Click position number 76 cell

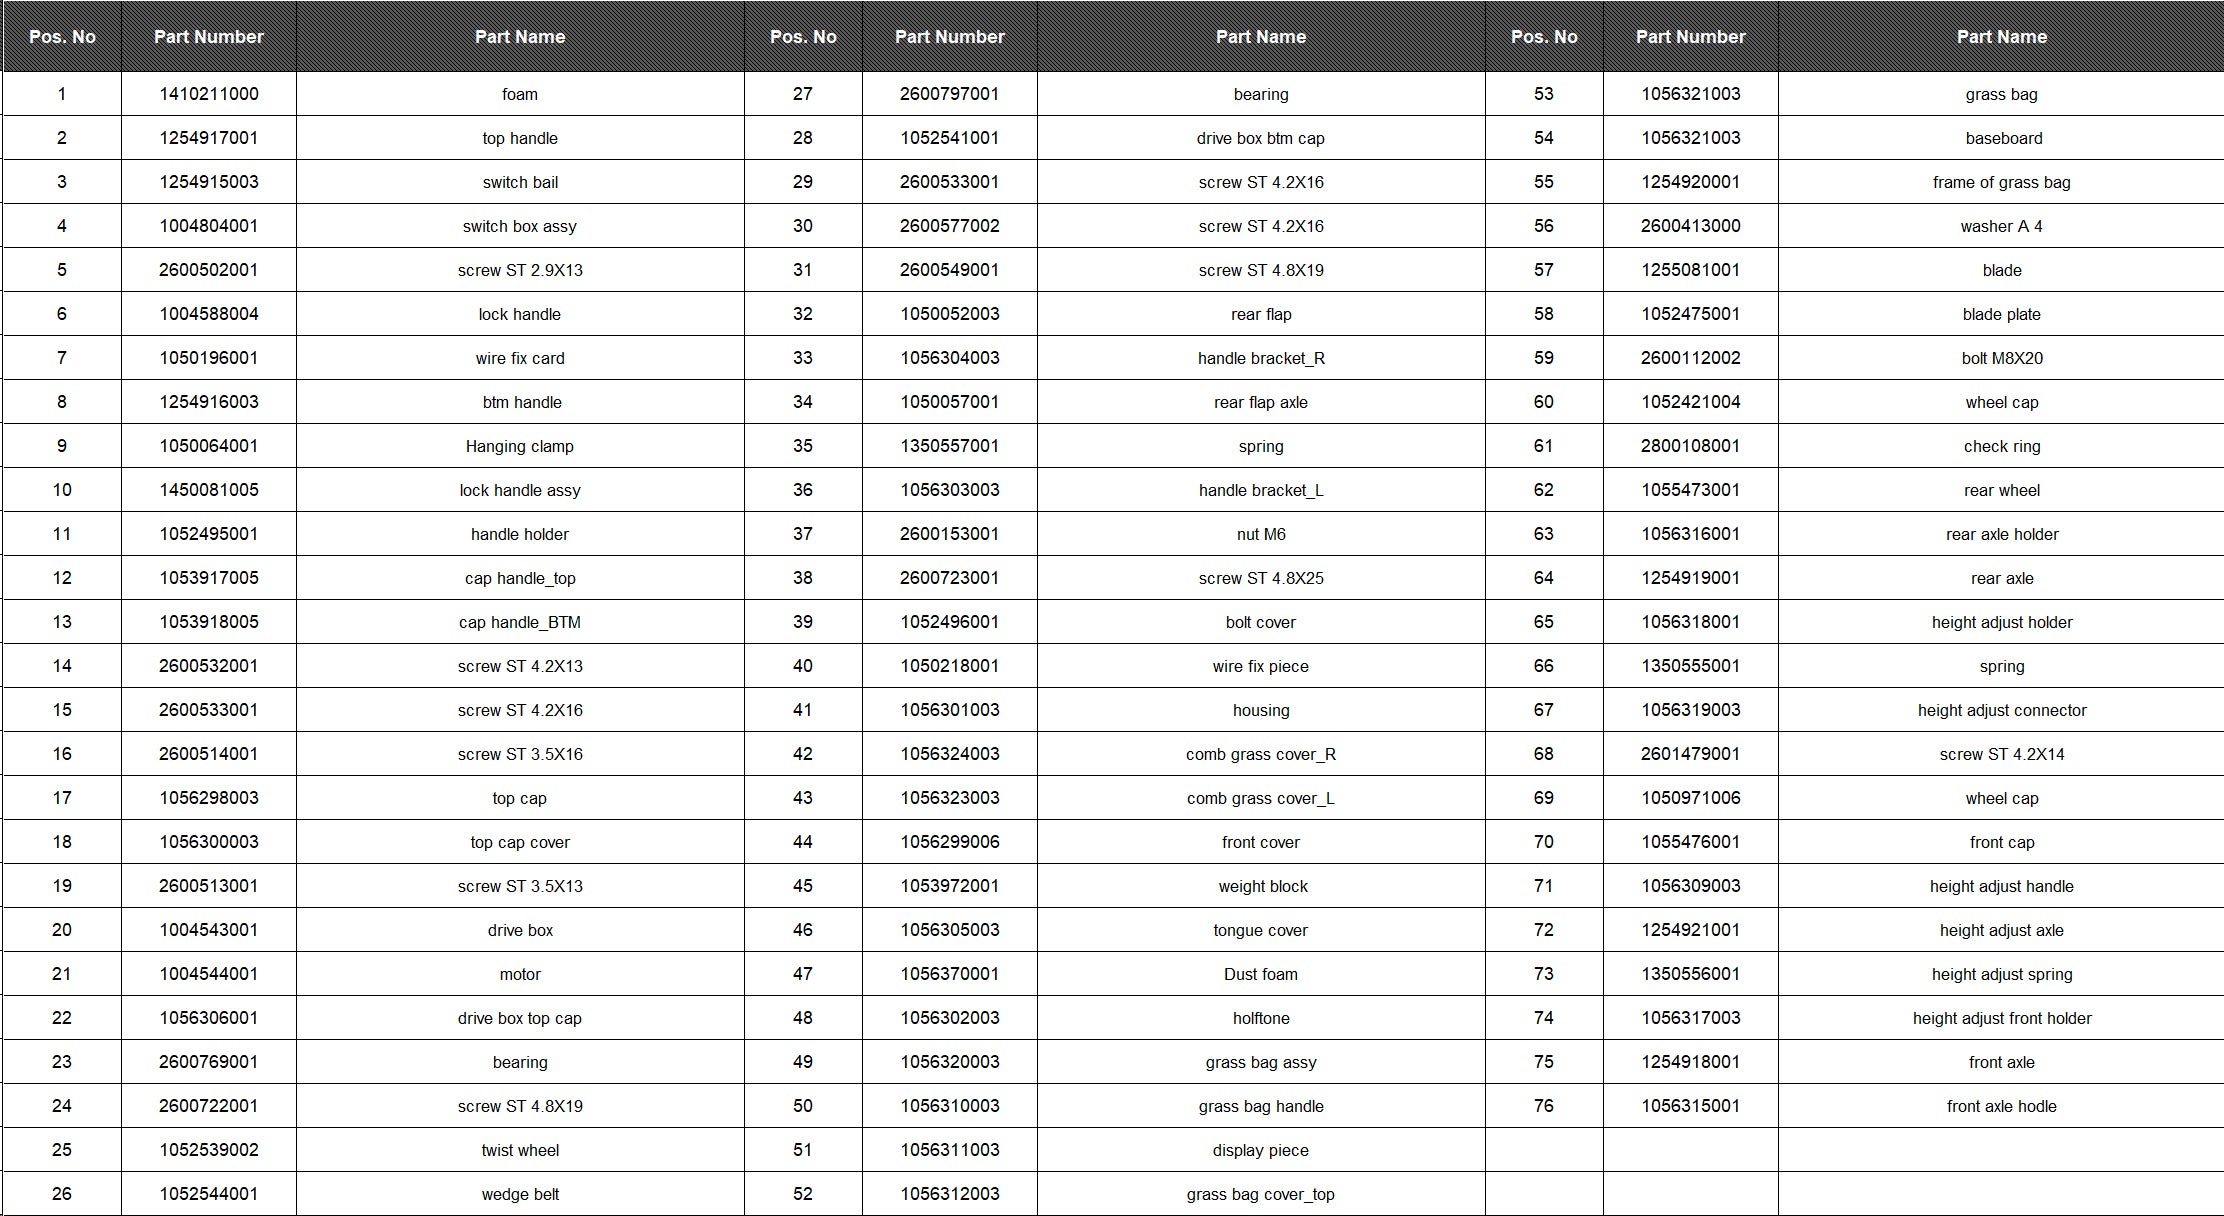click(1544, 1106)
